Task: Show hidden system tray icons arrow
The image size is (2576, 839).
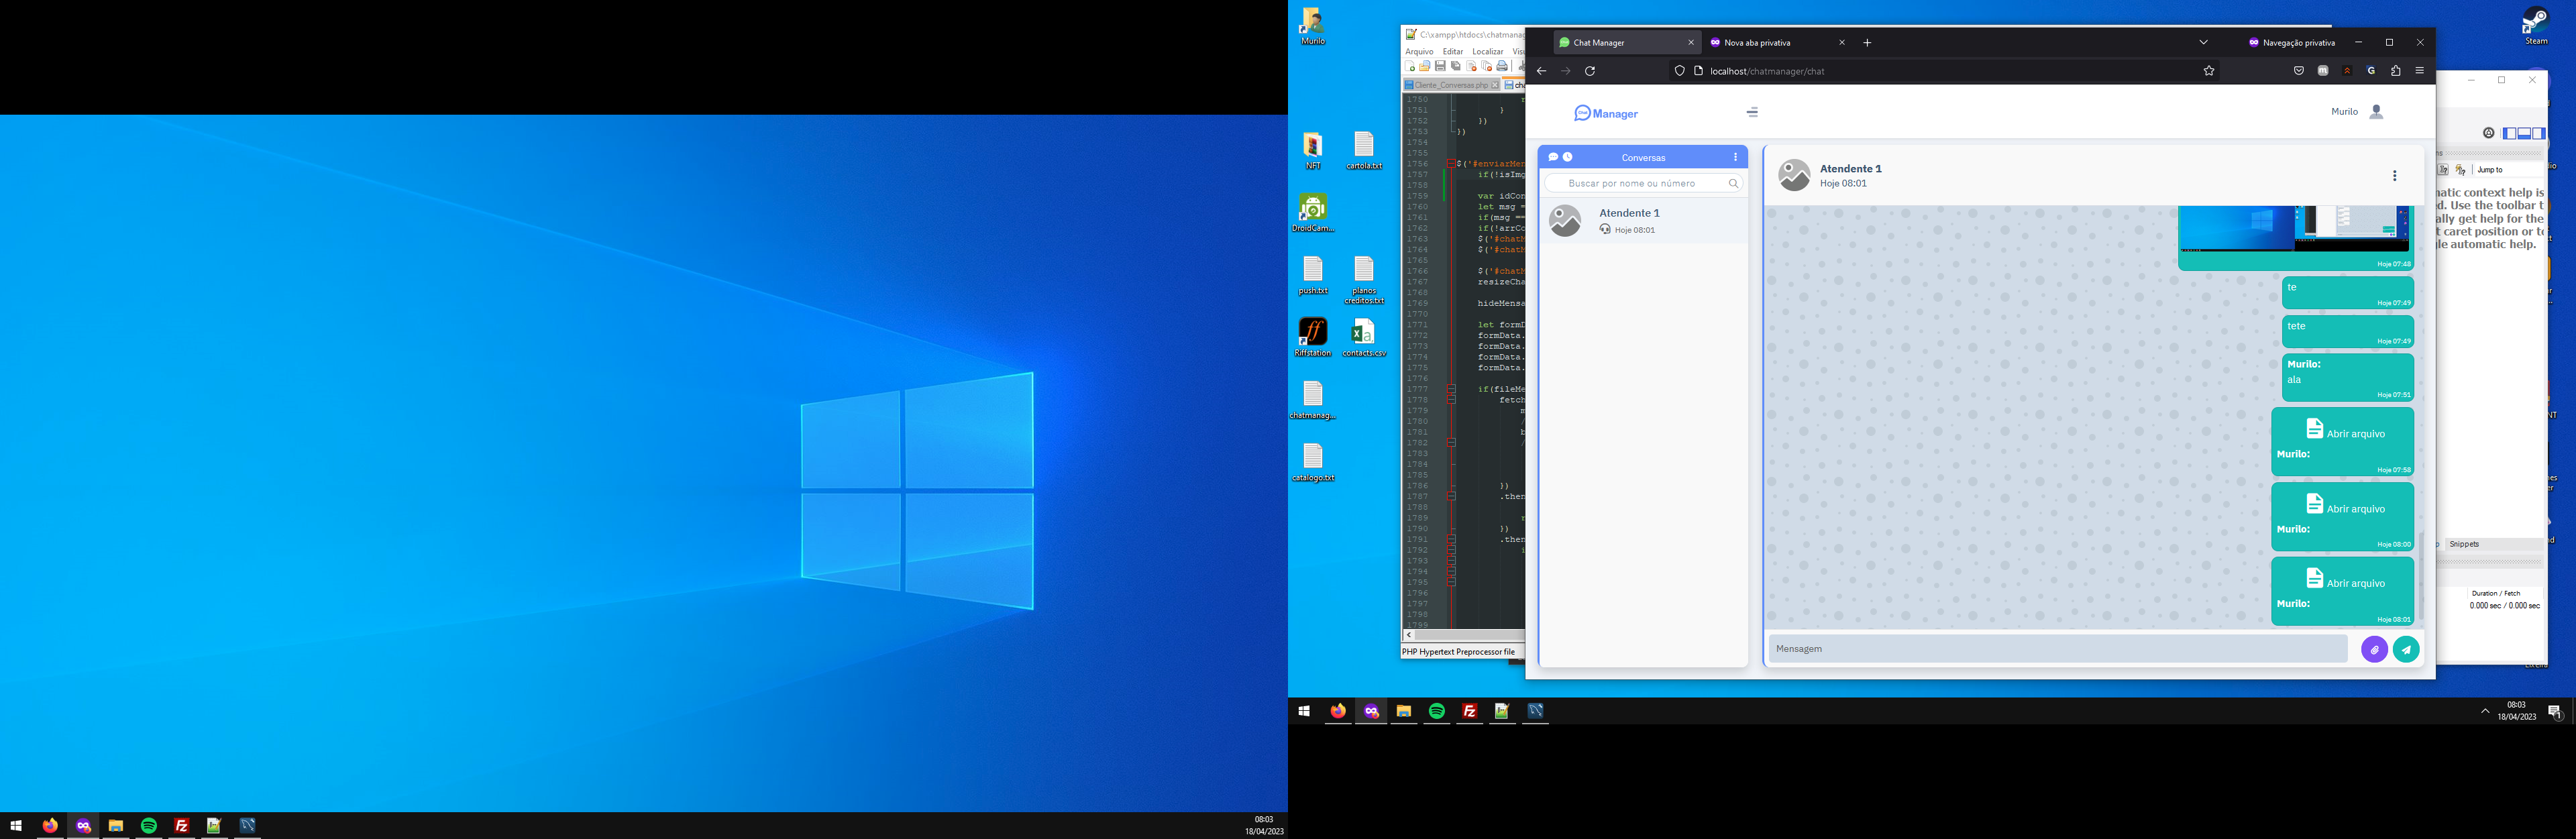Action: [x=2485, y=711]
